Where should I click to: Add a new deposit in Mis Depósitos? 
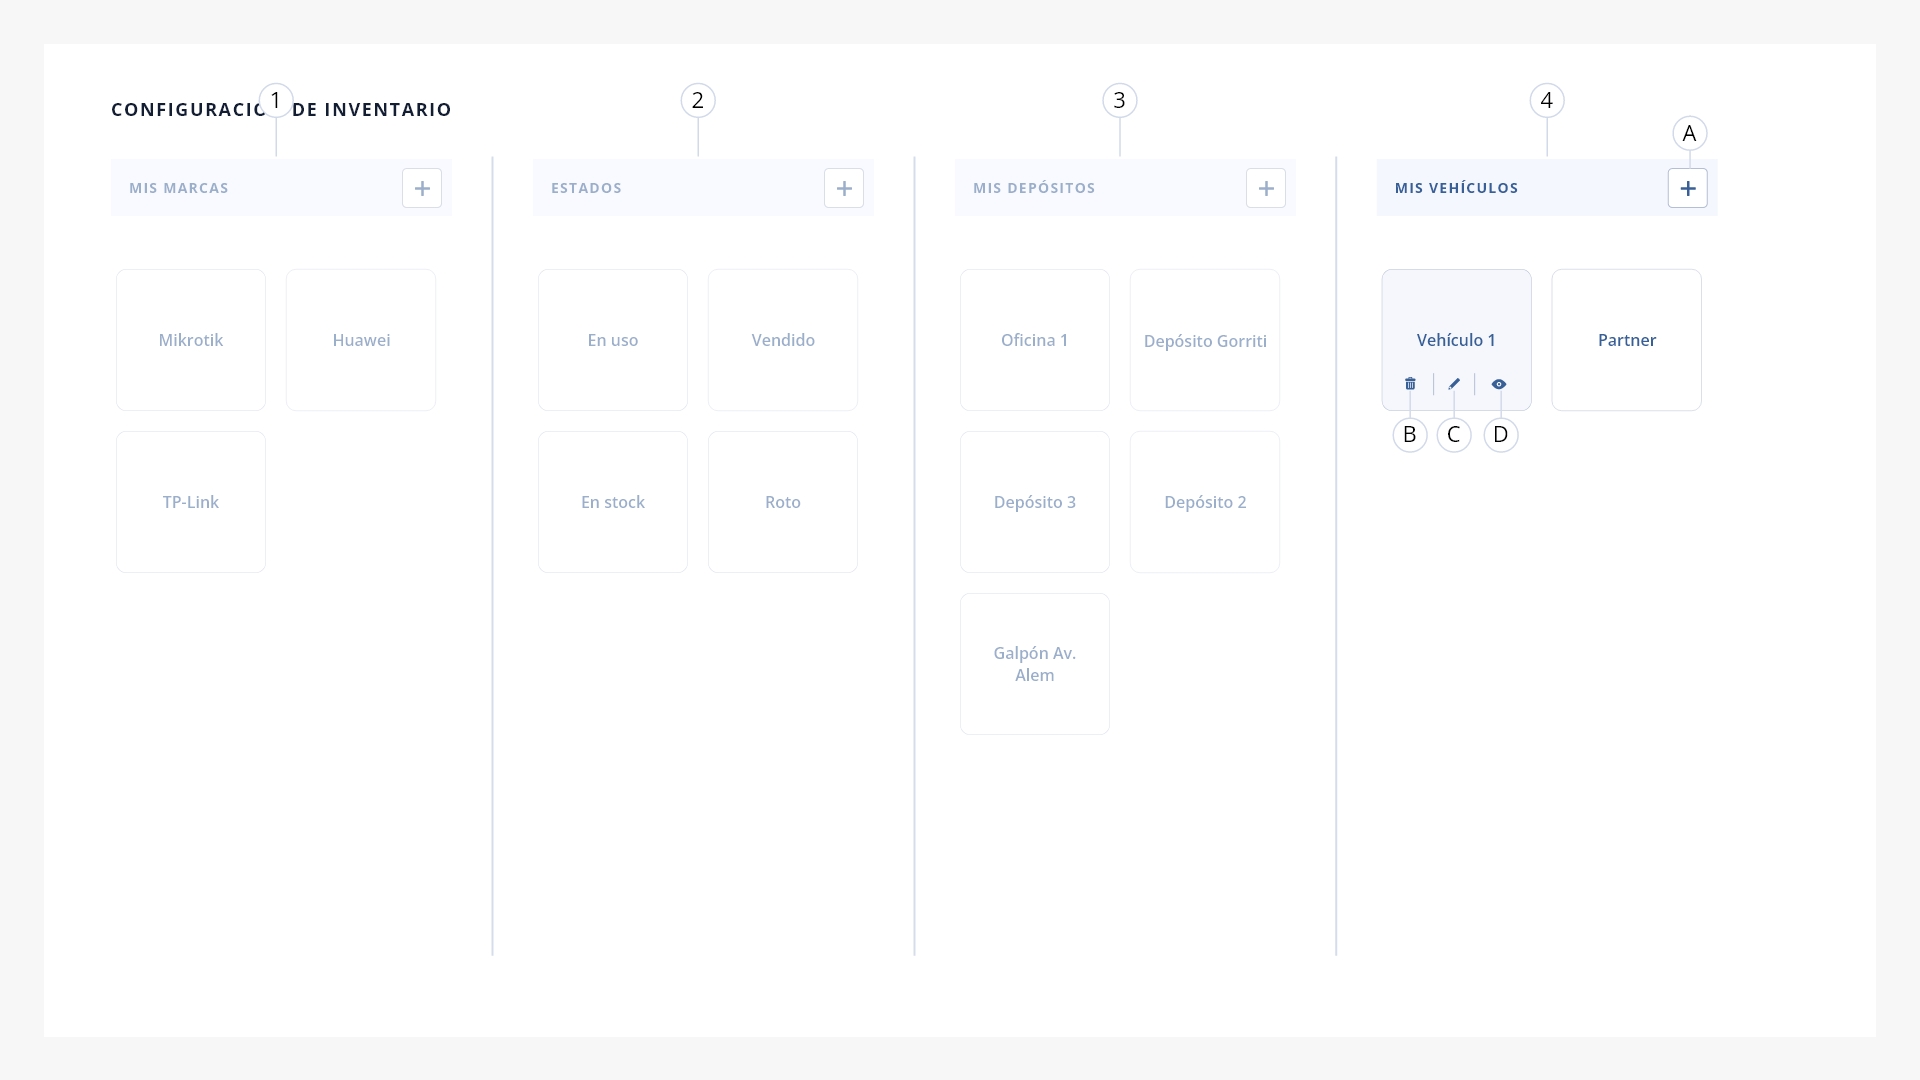pyautogui.click(x=1266, y=188)
